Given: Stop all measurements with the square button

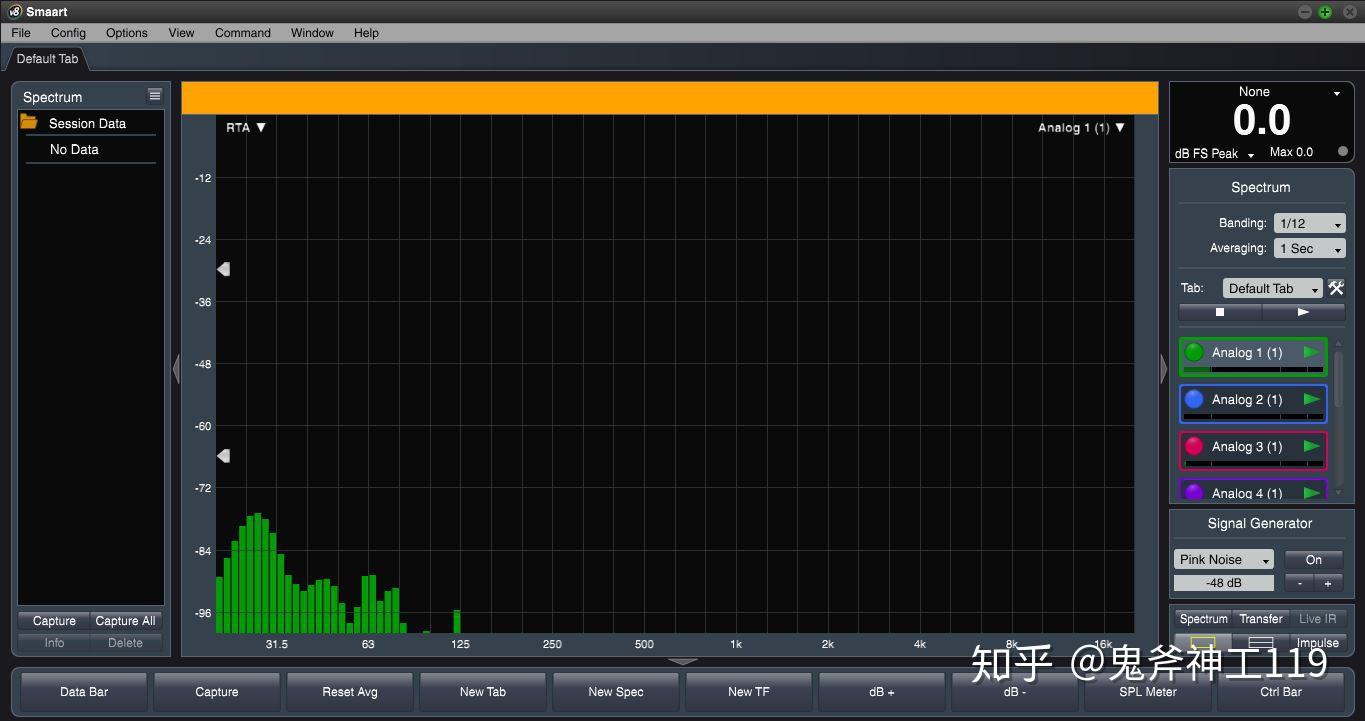Looking at the screenshot, I should [x=1220, y=312].
